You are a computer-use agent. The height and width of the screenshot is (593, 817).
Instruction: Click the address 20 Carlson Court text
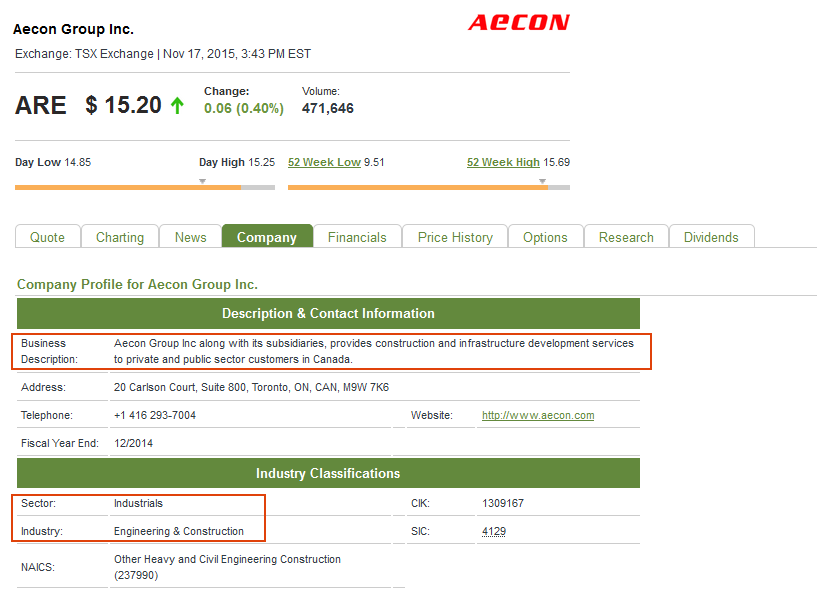[252, 387]
